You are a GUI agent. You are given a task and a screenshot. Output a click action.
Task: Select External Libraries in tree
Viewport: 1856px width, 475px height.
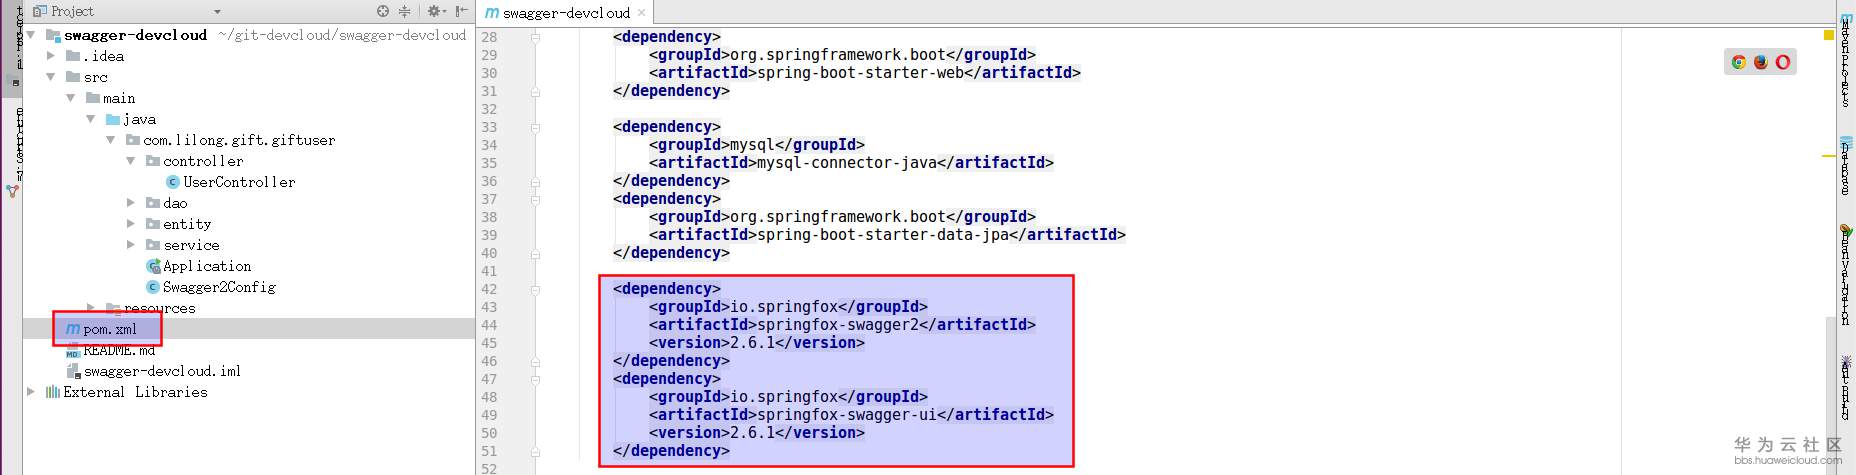[126, 392]
